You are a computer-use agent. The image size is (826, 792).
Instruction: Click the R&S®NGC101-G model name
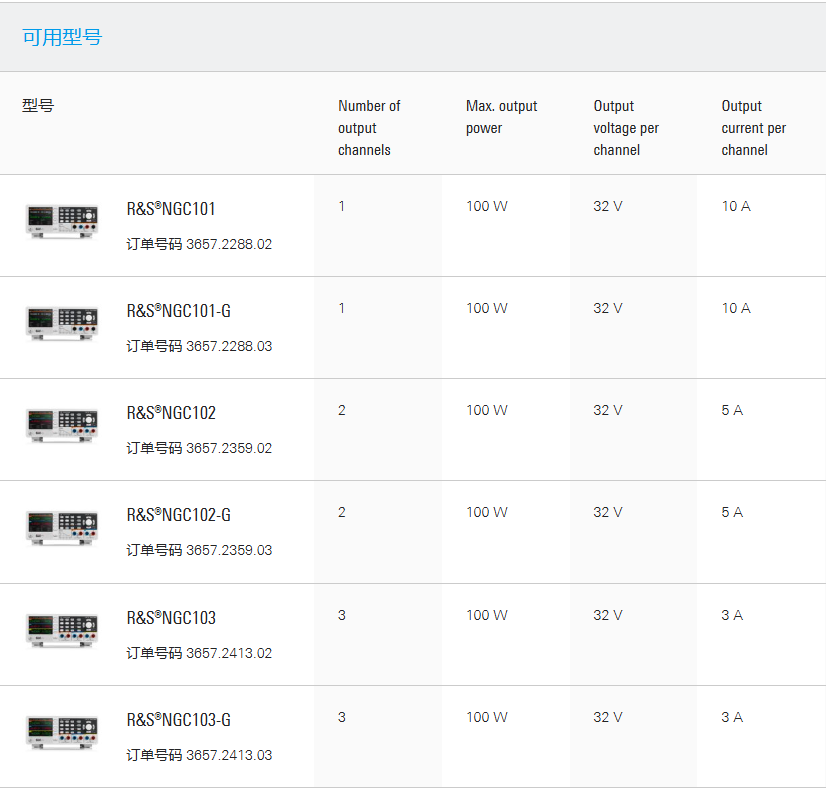click(179, 311)
